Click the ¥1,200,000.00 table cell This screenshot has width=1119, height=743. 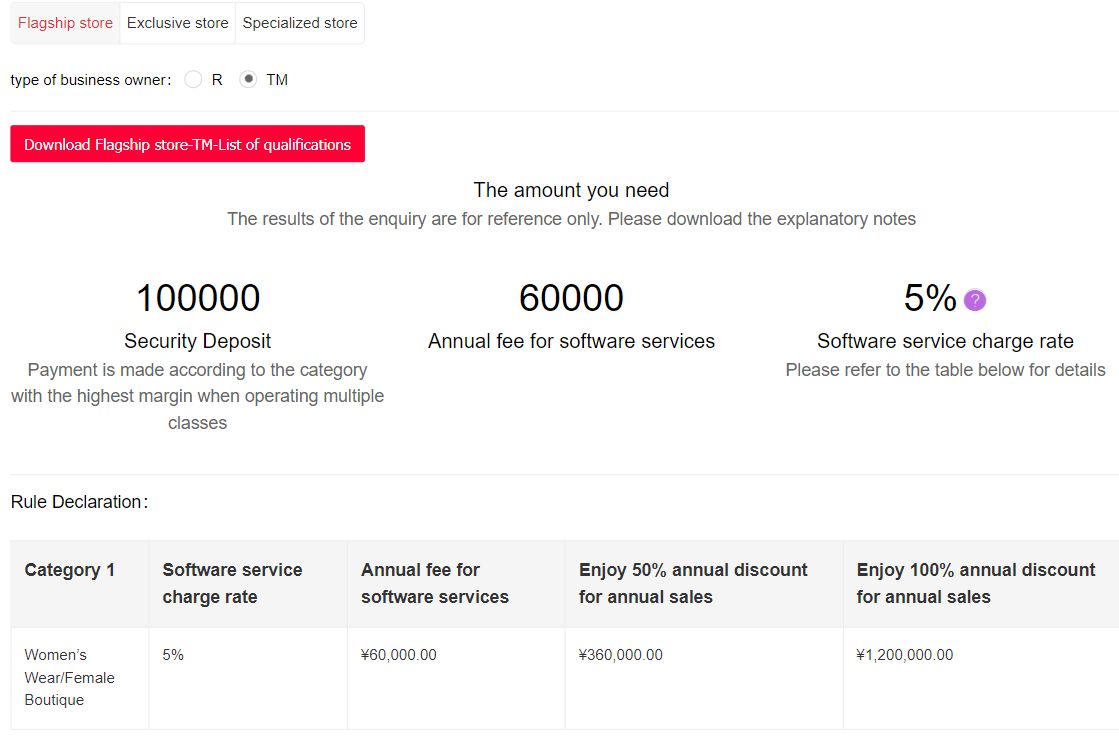pyautogui.click(x=904, y=655)
